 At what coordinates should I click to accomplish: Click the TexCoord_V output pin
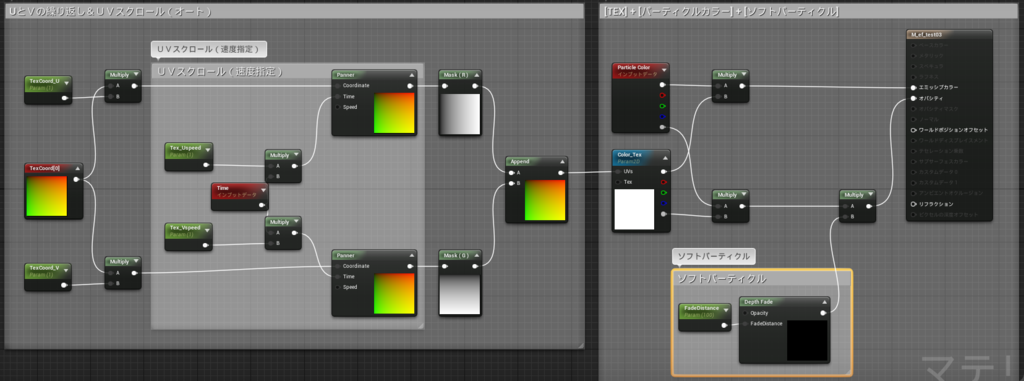click(65, 285)
